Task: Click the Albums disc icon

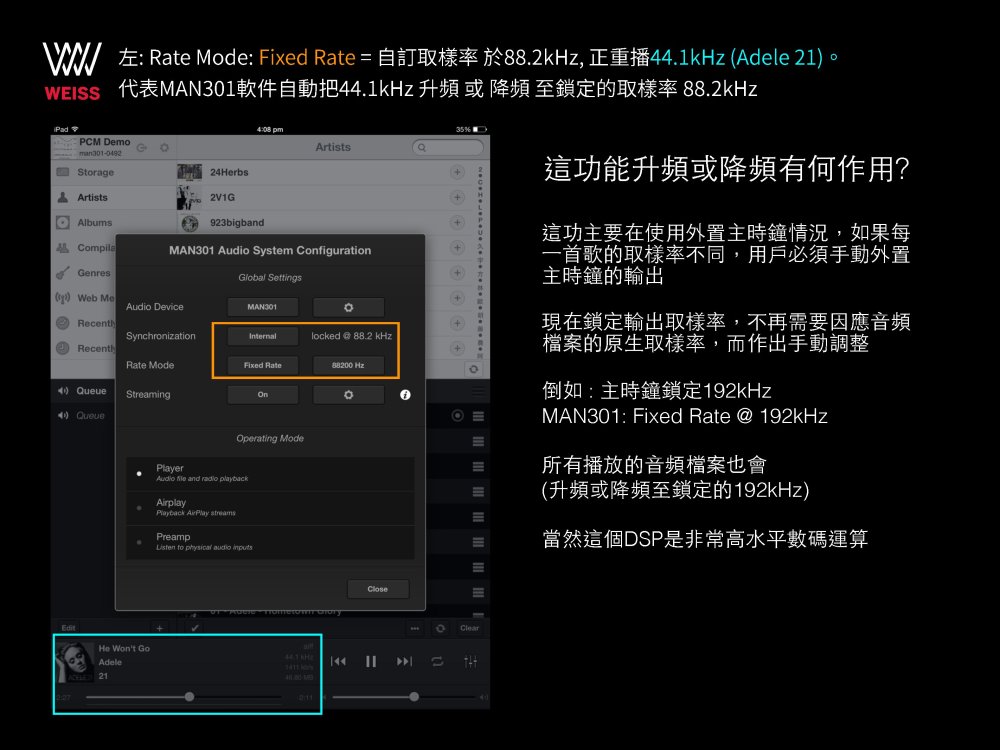Action: coord(62,223)
